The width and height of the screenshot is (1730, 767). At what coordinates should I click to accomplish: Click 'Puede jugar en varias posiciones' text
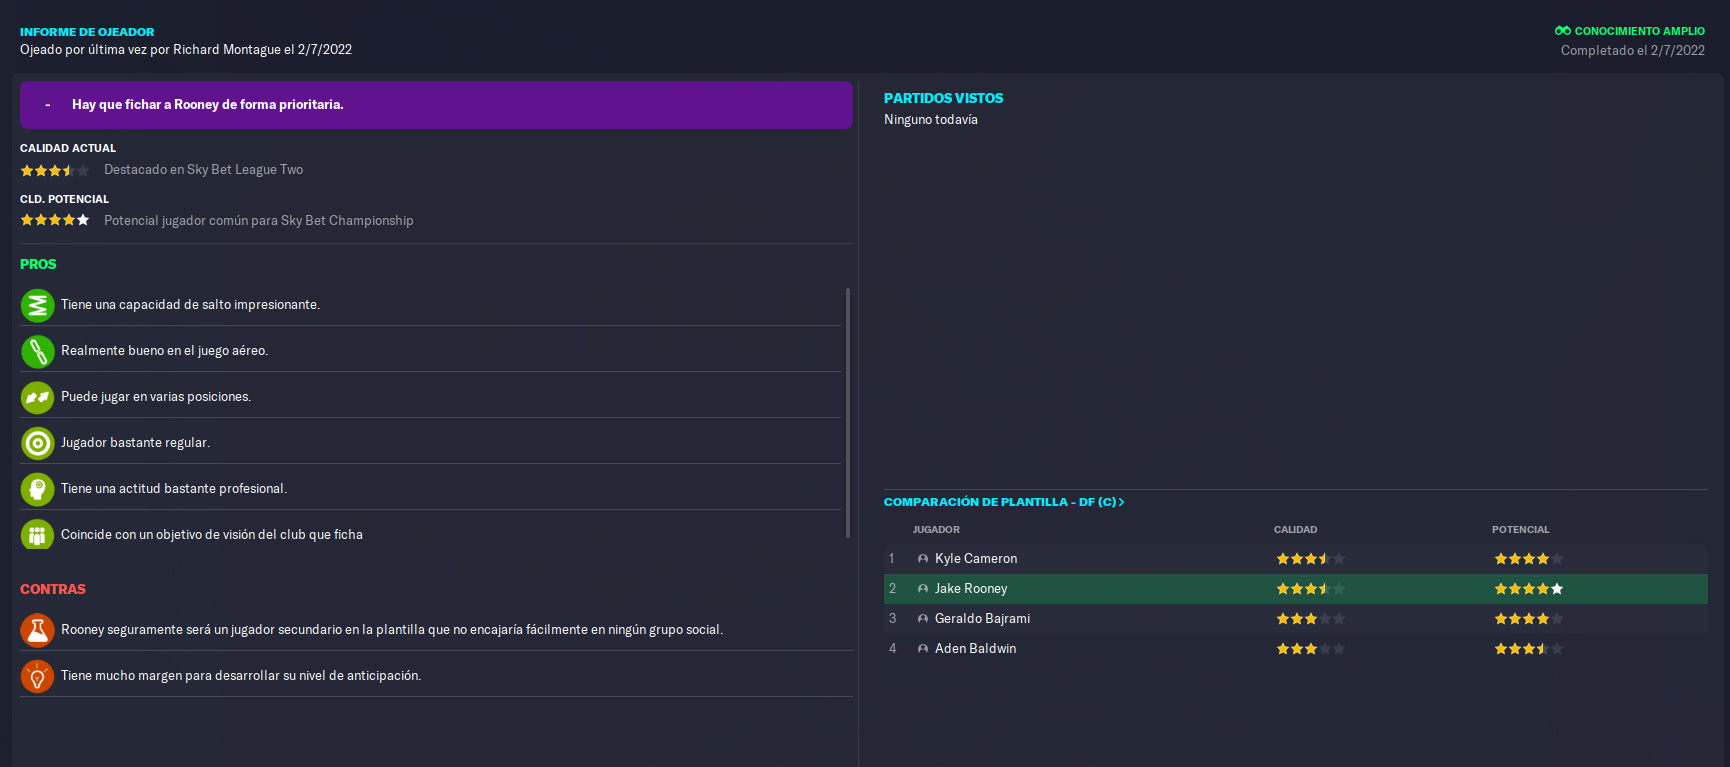coord(156,397)
